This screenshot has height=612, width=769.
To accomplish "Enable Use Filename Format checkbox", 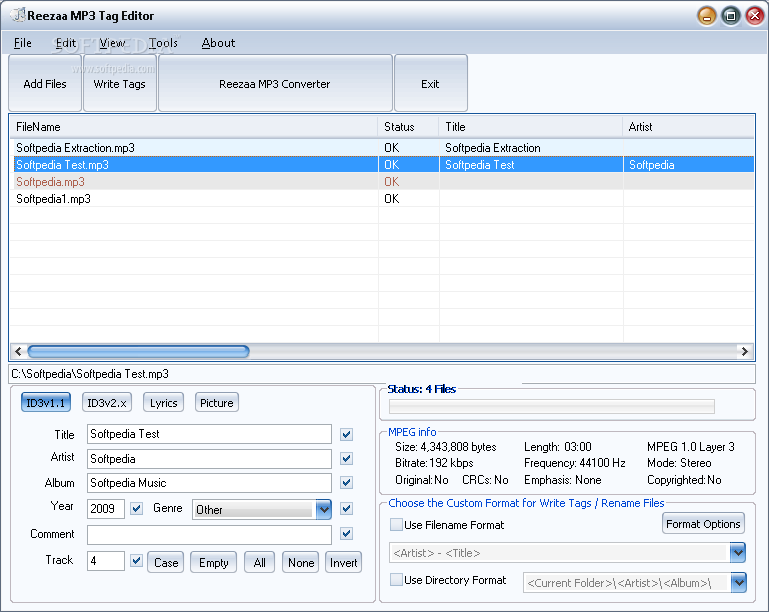I will (x=396, y=524).
